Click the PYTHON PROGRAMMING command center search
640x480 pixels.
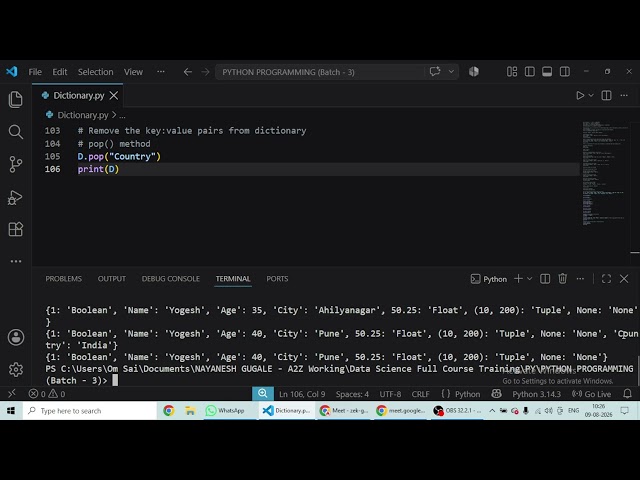[320, 72]
